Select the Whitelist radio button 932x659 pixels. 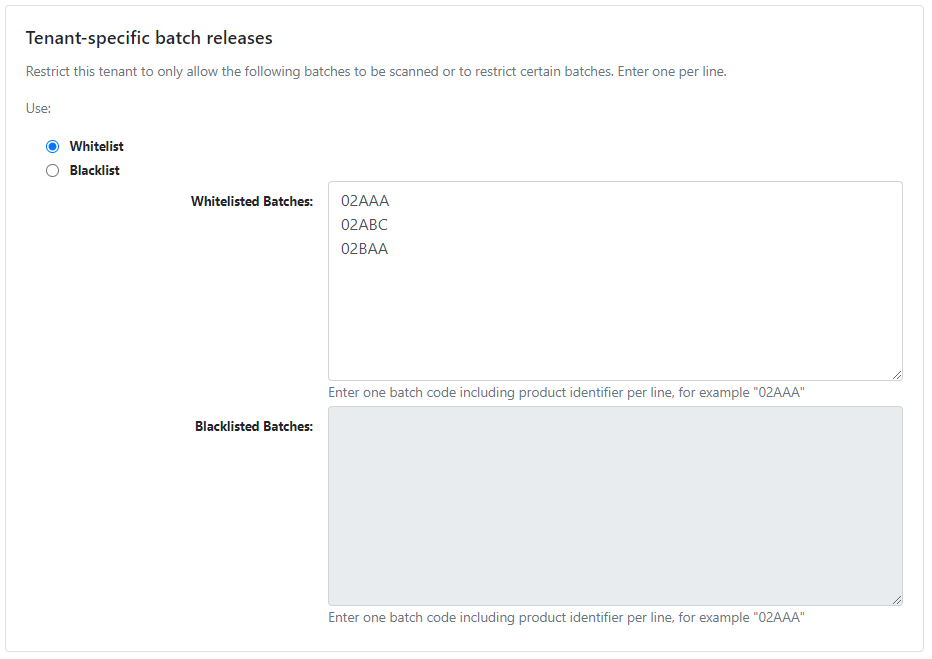pyautogui.click(x=53, y=147)
